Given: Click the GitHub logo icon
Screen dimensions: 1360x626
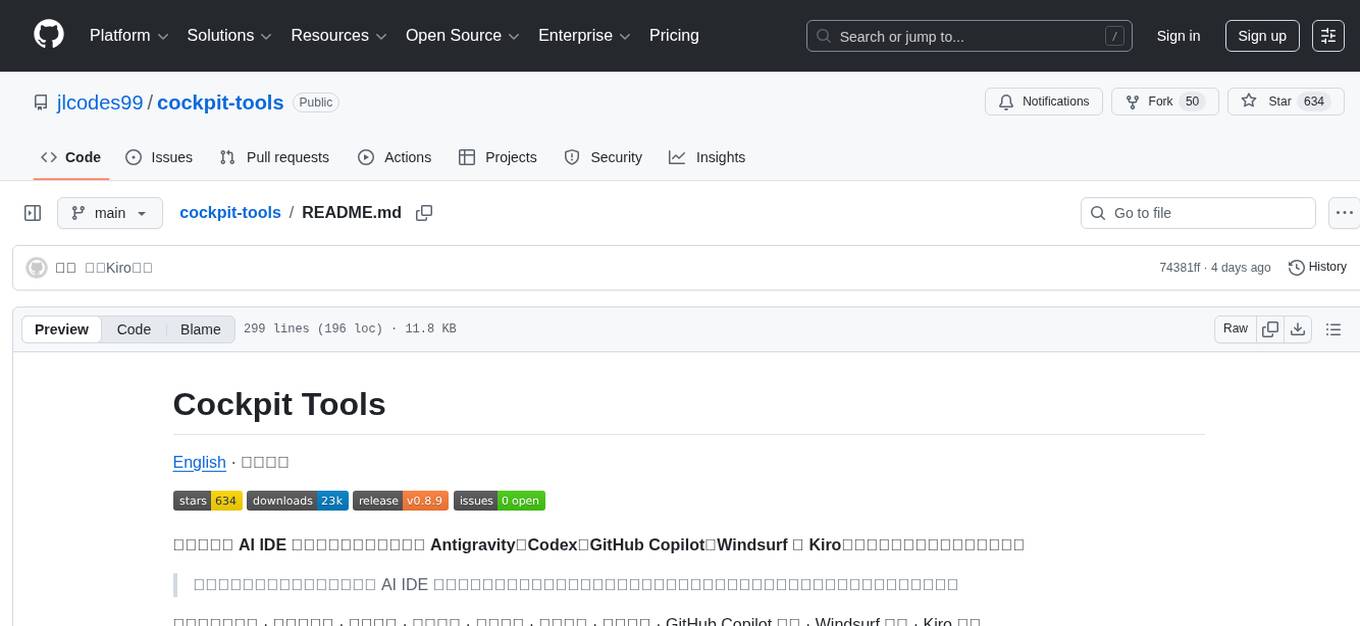Looking at the screenshot, I should [x=49, y=35].
